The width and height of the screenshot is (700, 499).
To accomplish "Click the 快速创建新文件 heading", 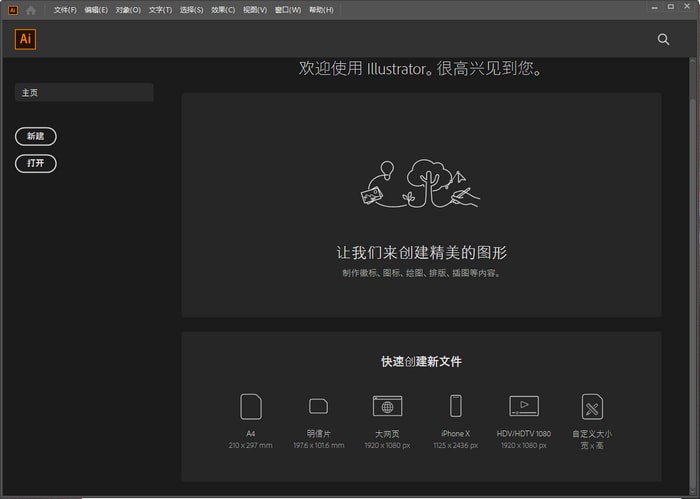I will (421, 362).
